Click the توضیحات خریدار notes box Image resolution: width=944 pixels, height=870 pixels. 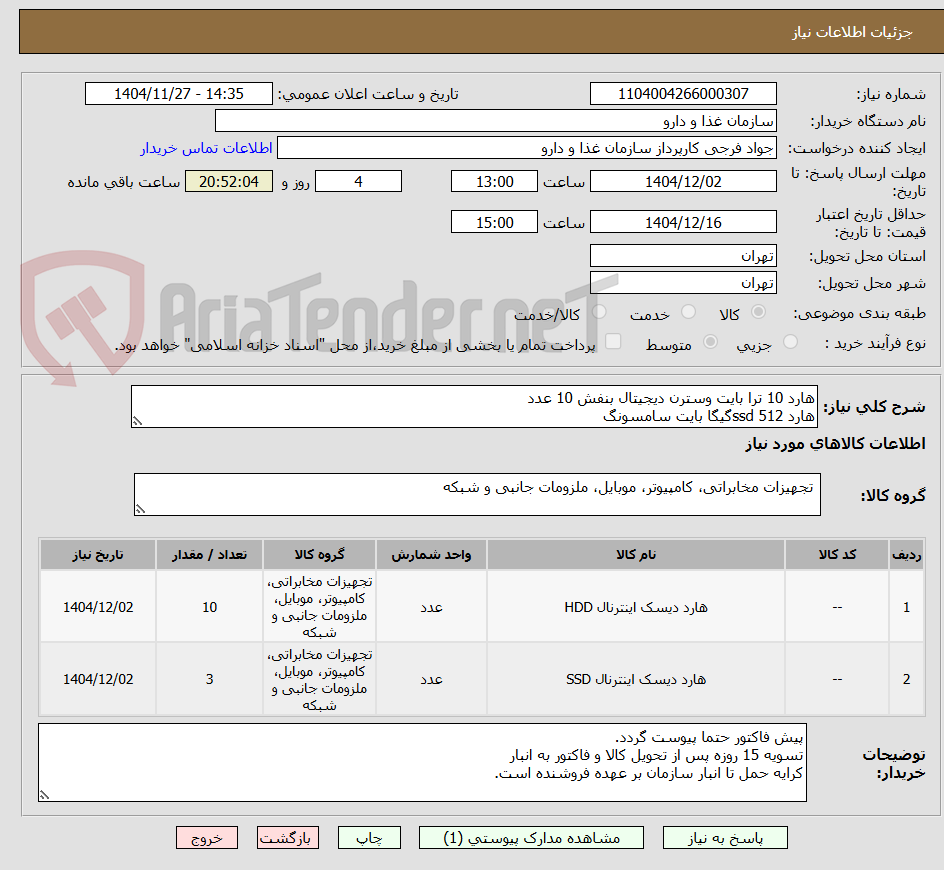point(423,762)
